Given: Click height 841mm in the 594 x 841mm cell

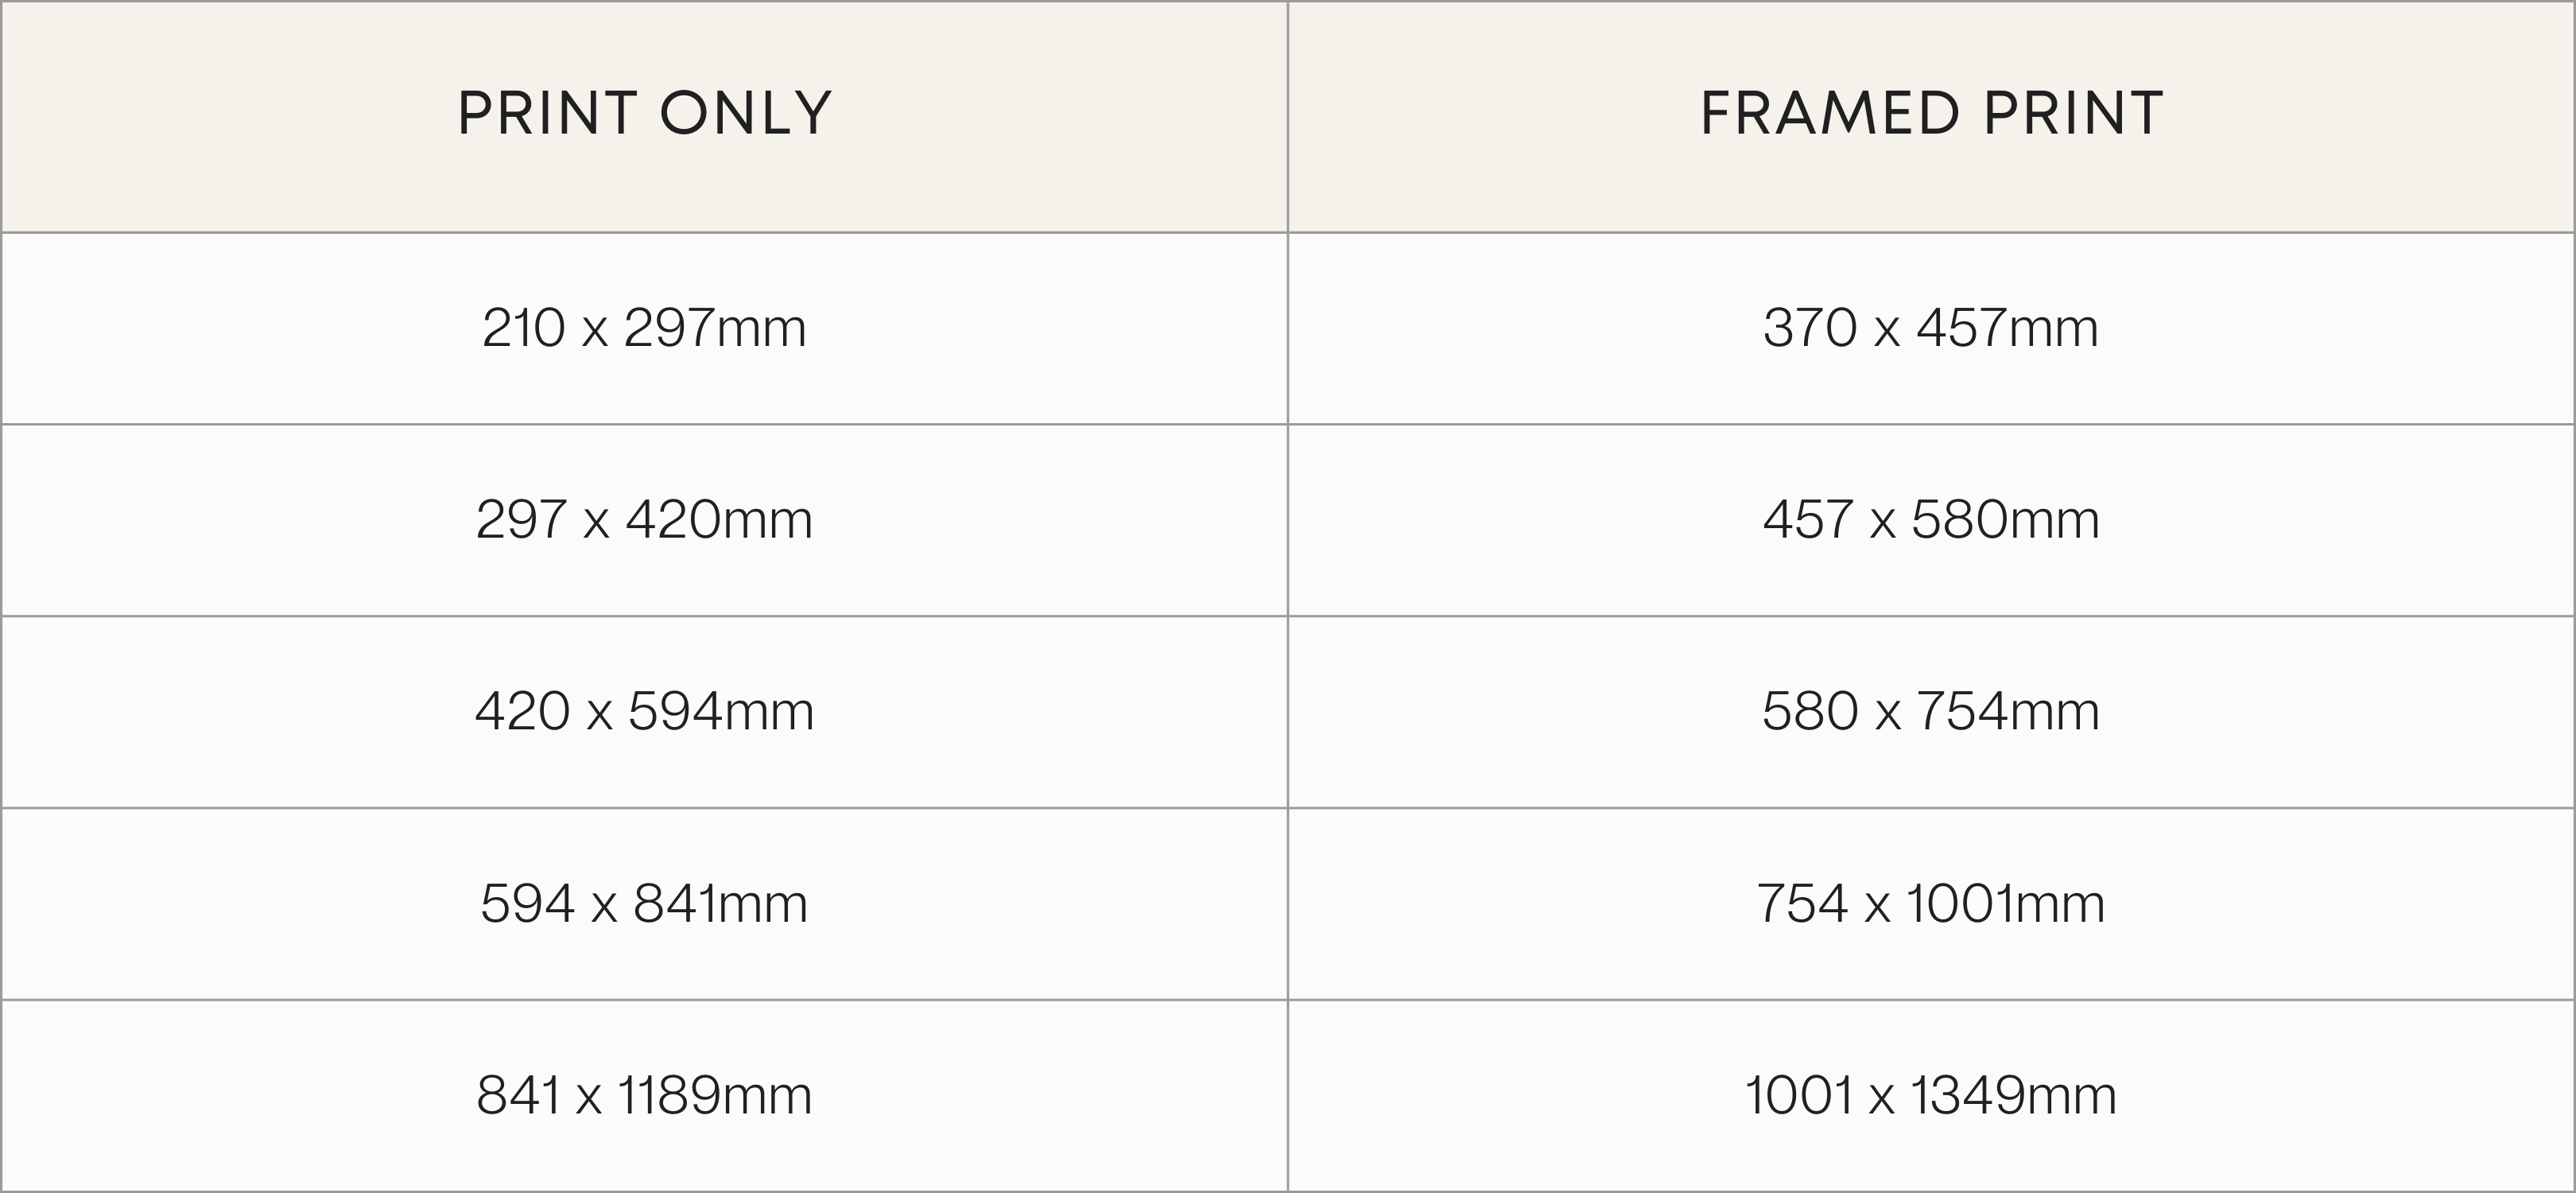Looking at the screenshot, I should coord(720,904).
